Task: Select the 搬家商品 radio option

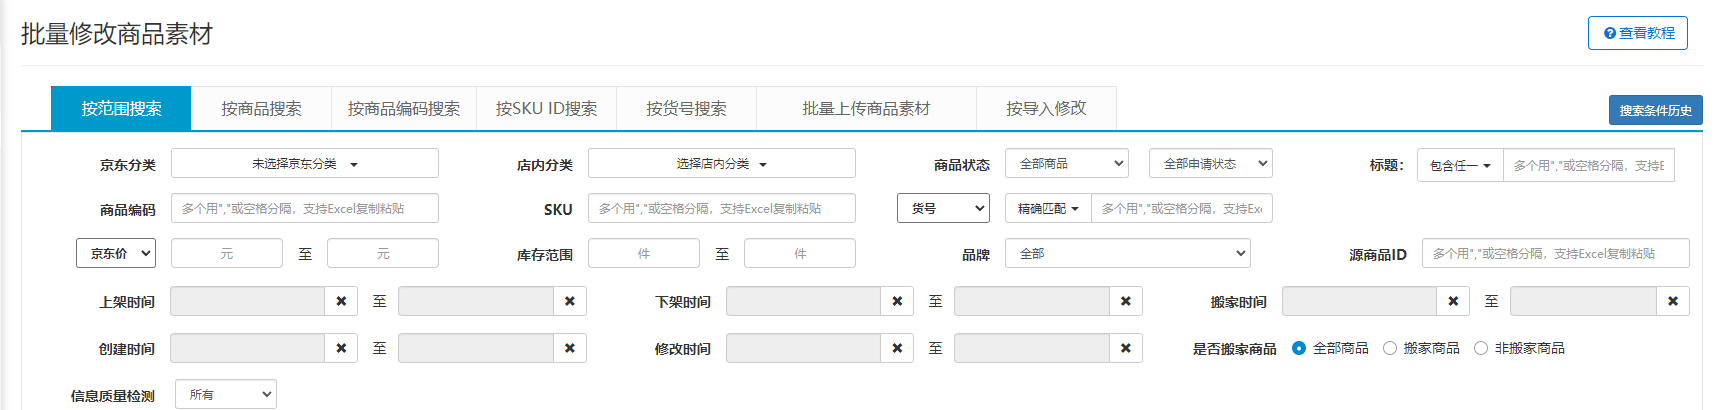Action: click(x=1390, y=348)
